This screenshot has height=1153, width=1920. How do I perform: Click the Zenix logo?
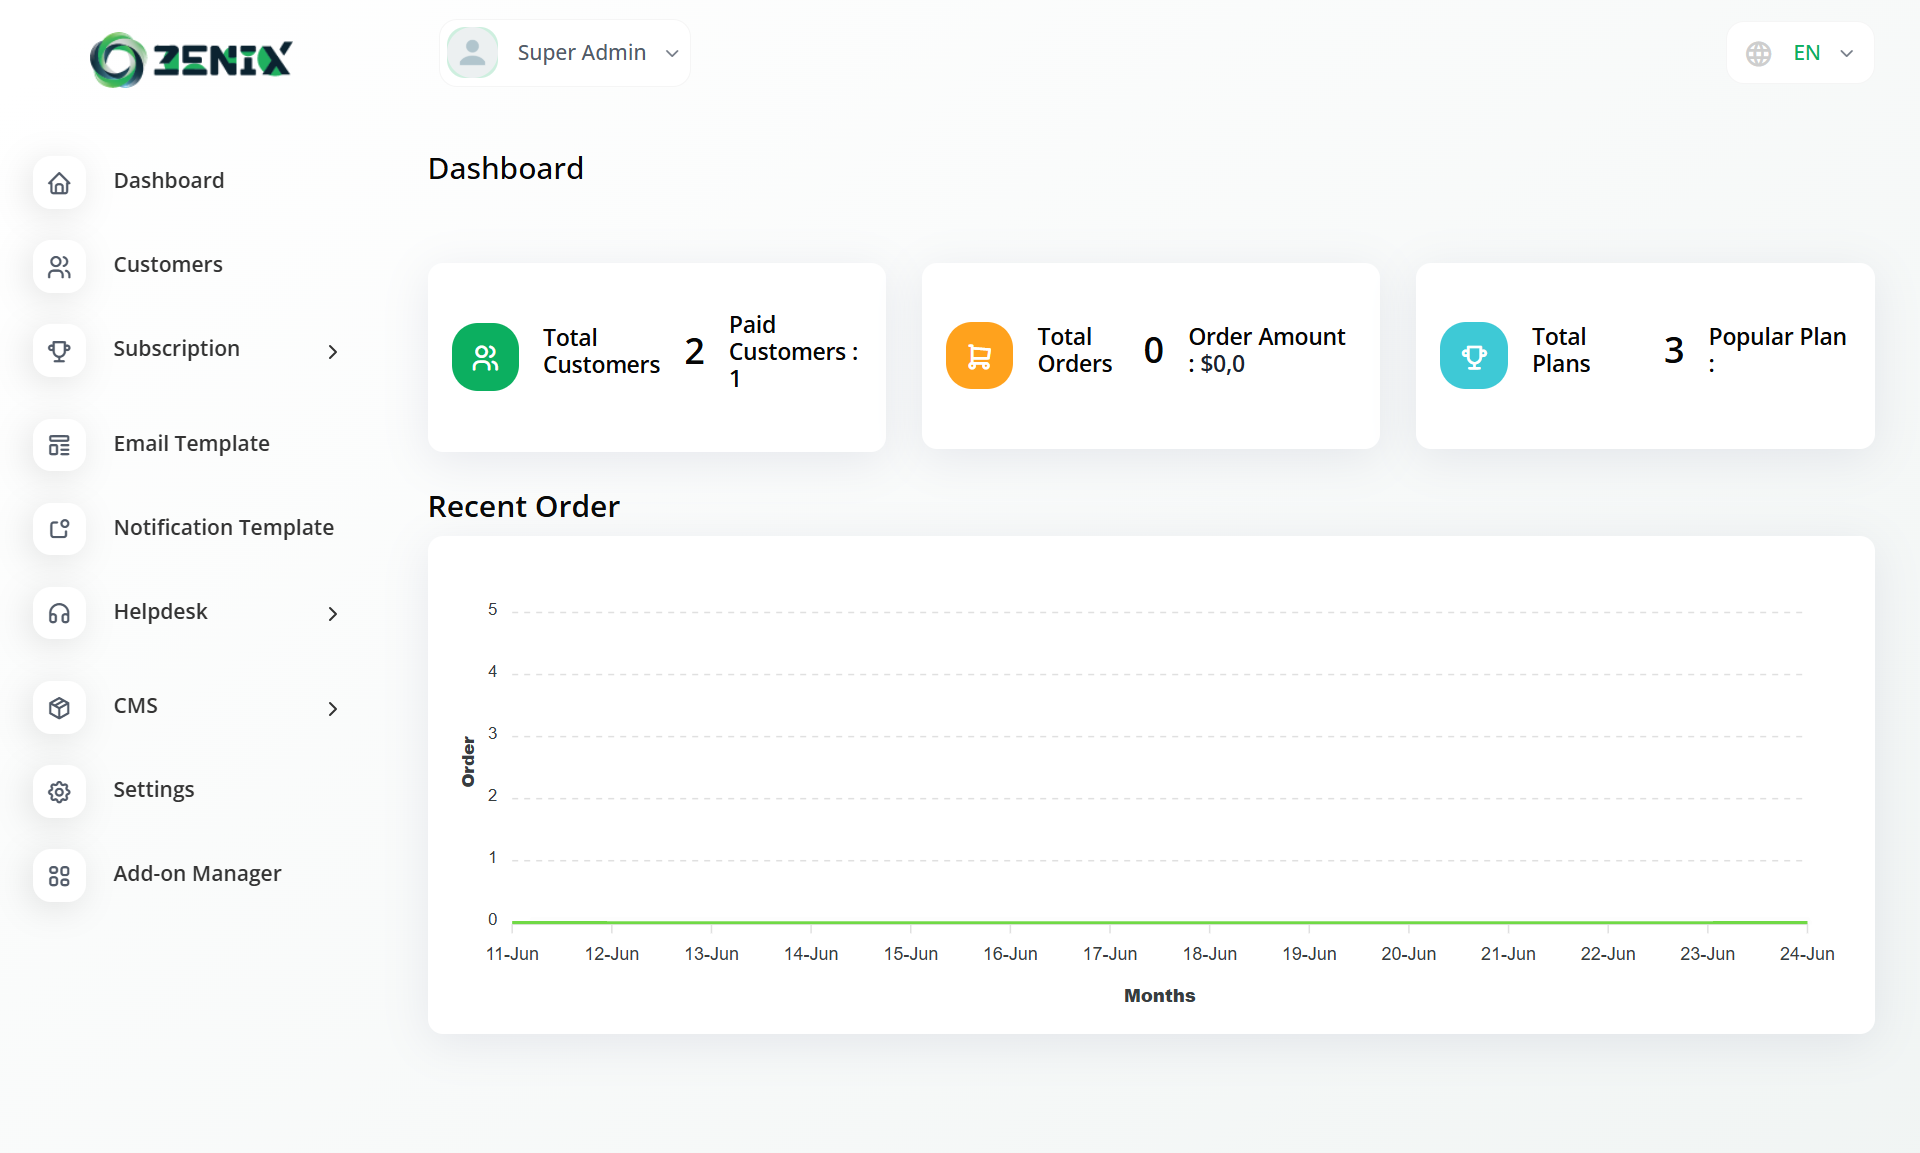click(191, 60)
